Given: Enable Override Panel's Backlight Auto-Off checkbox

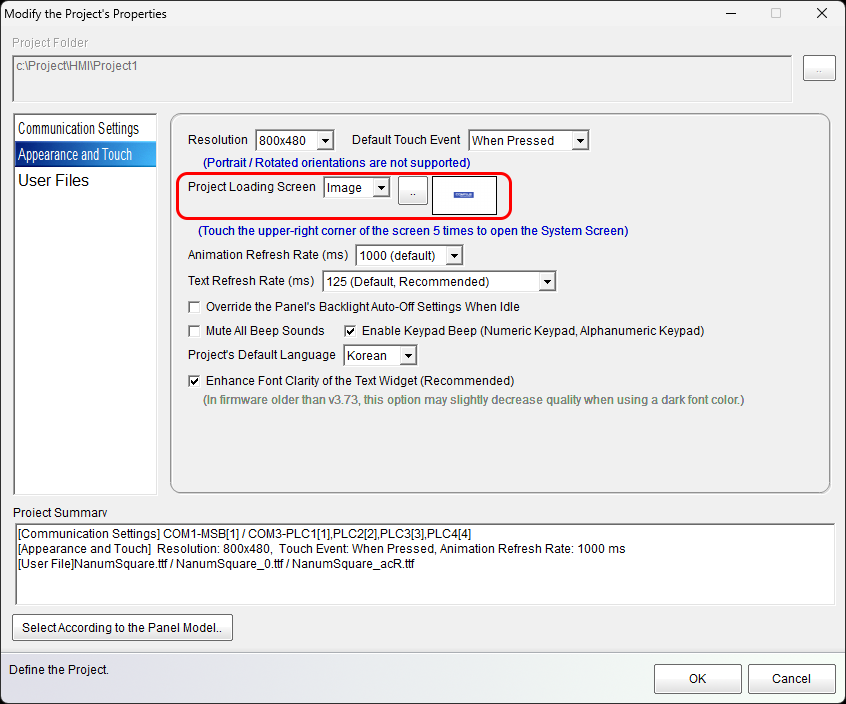Looking at the screenshot, I should click(195, 307).
